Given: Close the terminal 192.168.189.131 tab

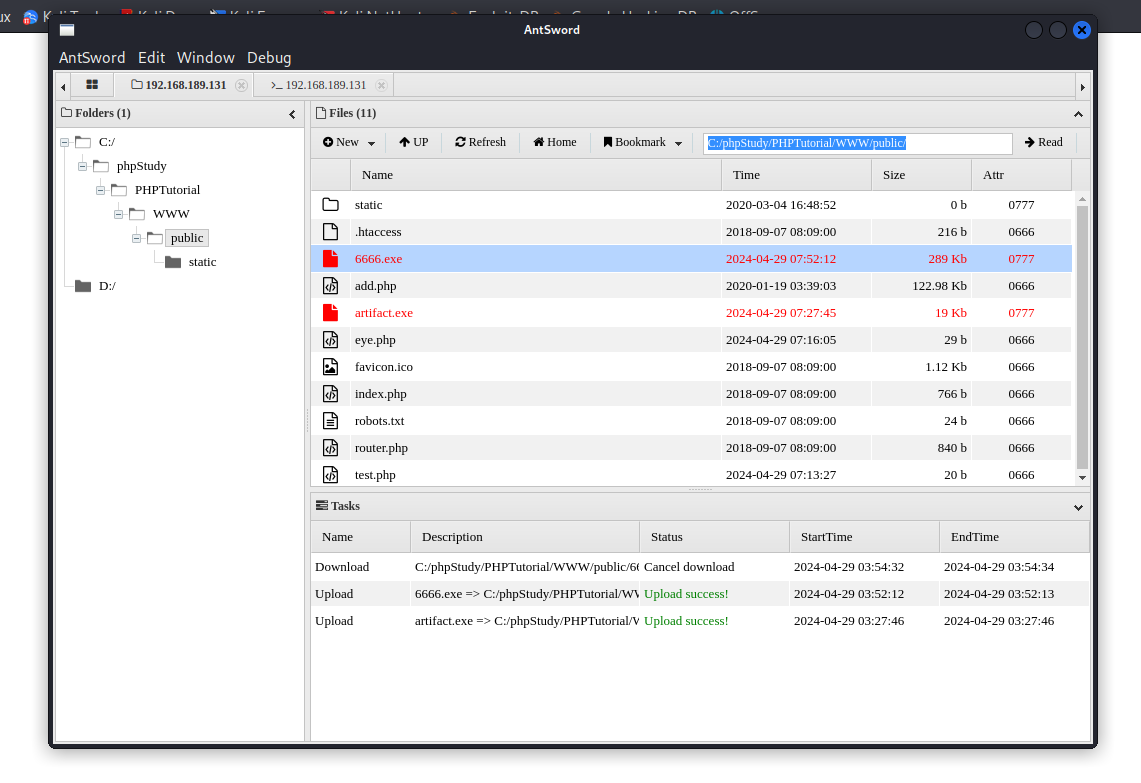Looking at the screenshot, I should click(381, 85).
